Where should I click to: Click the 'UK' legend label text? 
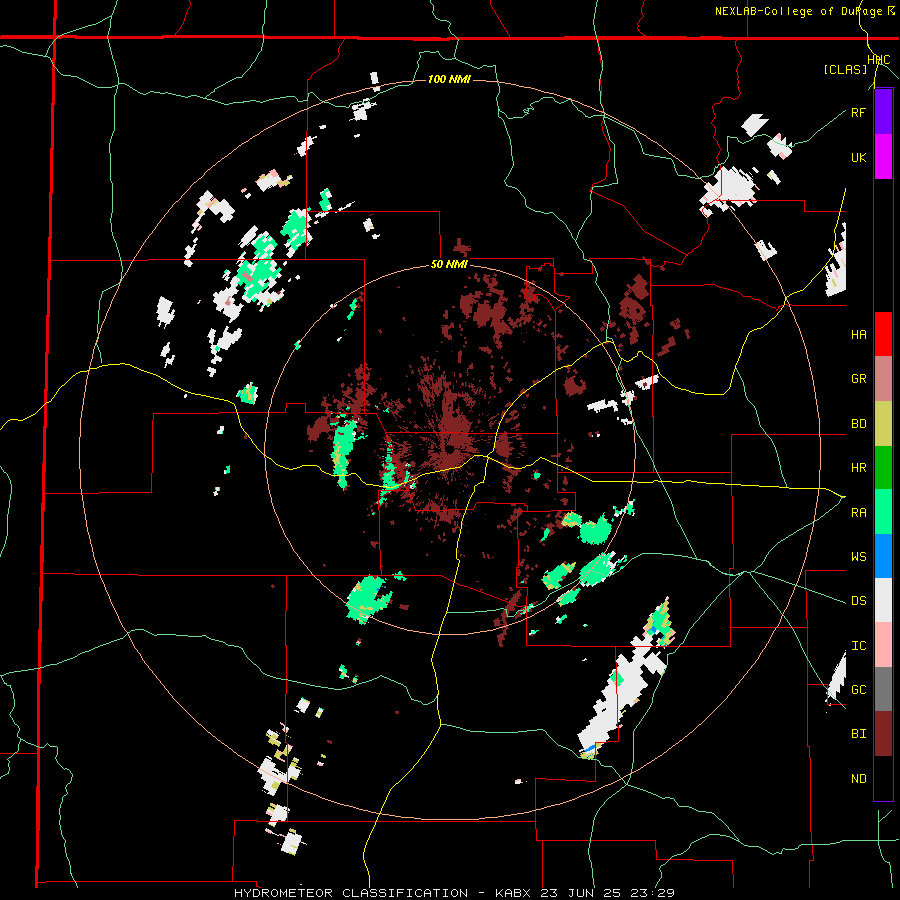(x=859, y=157)
